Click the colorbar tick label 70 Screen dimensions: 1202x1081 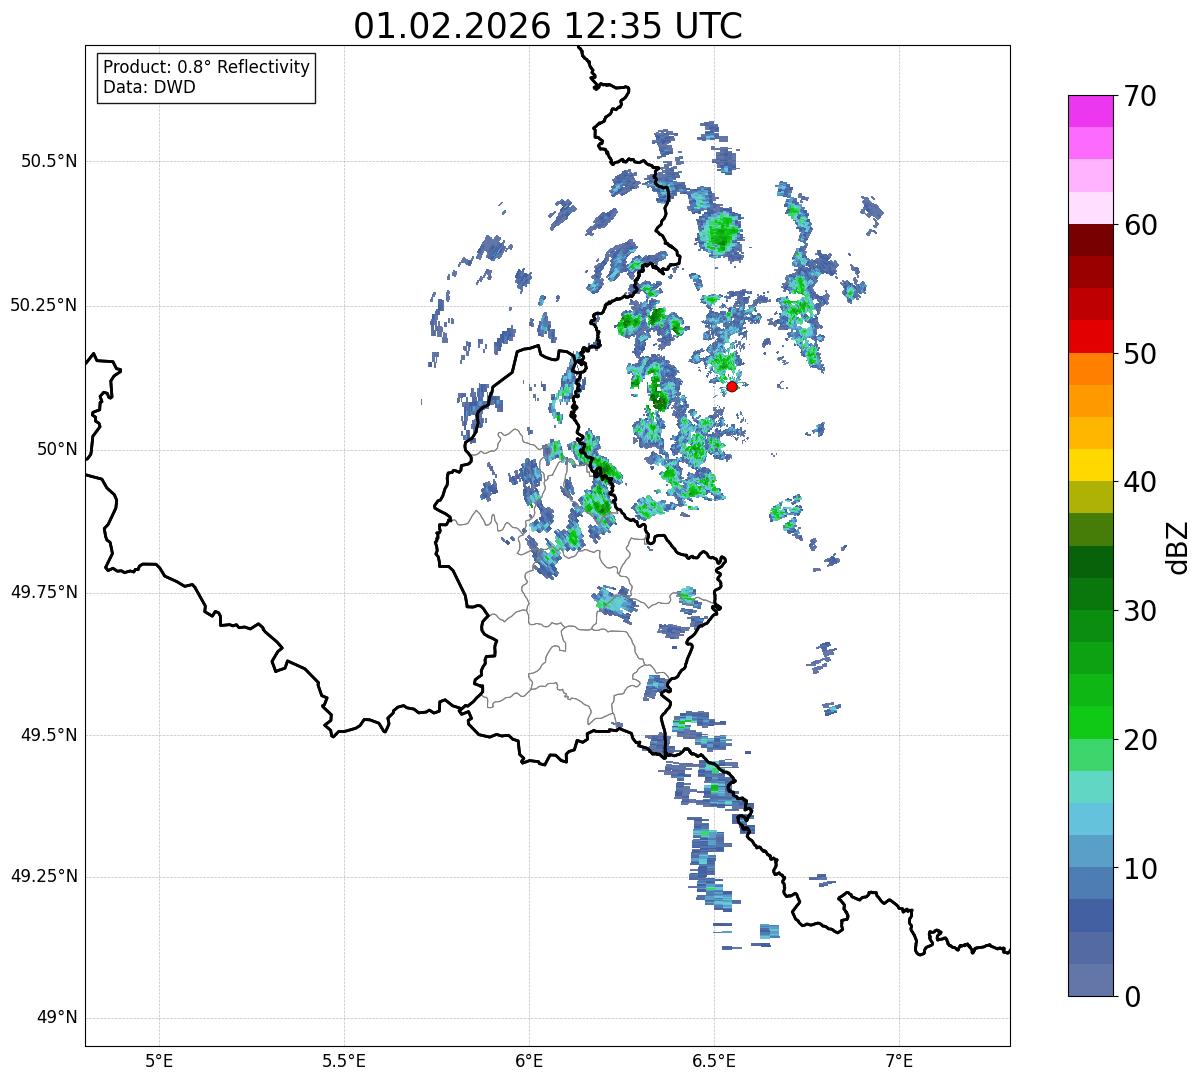click(1140, 96)
